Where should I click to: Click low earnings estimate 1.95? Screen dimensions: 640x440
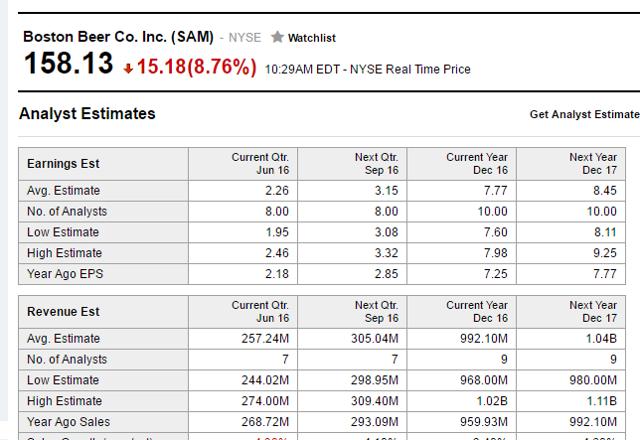(277, 232)
